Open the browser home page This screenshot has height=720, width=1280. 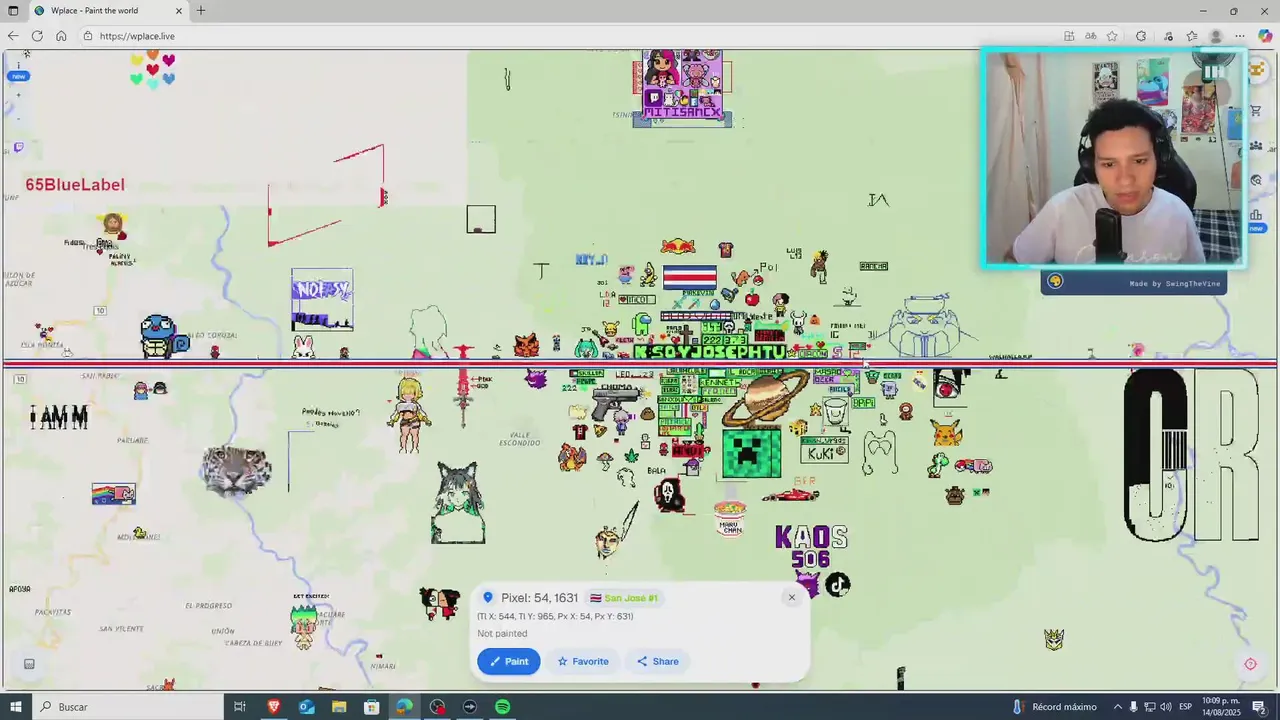coord(61,36)
